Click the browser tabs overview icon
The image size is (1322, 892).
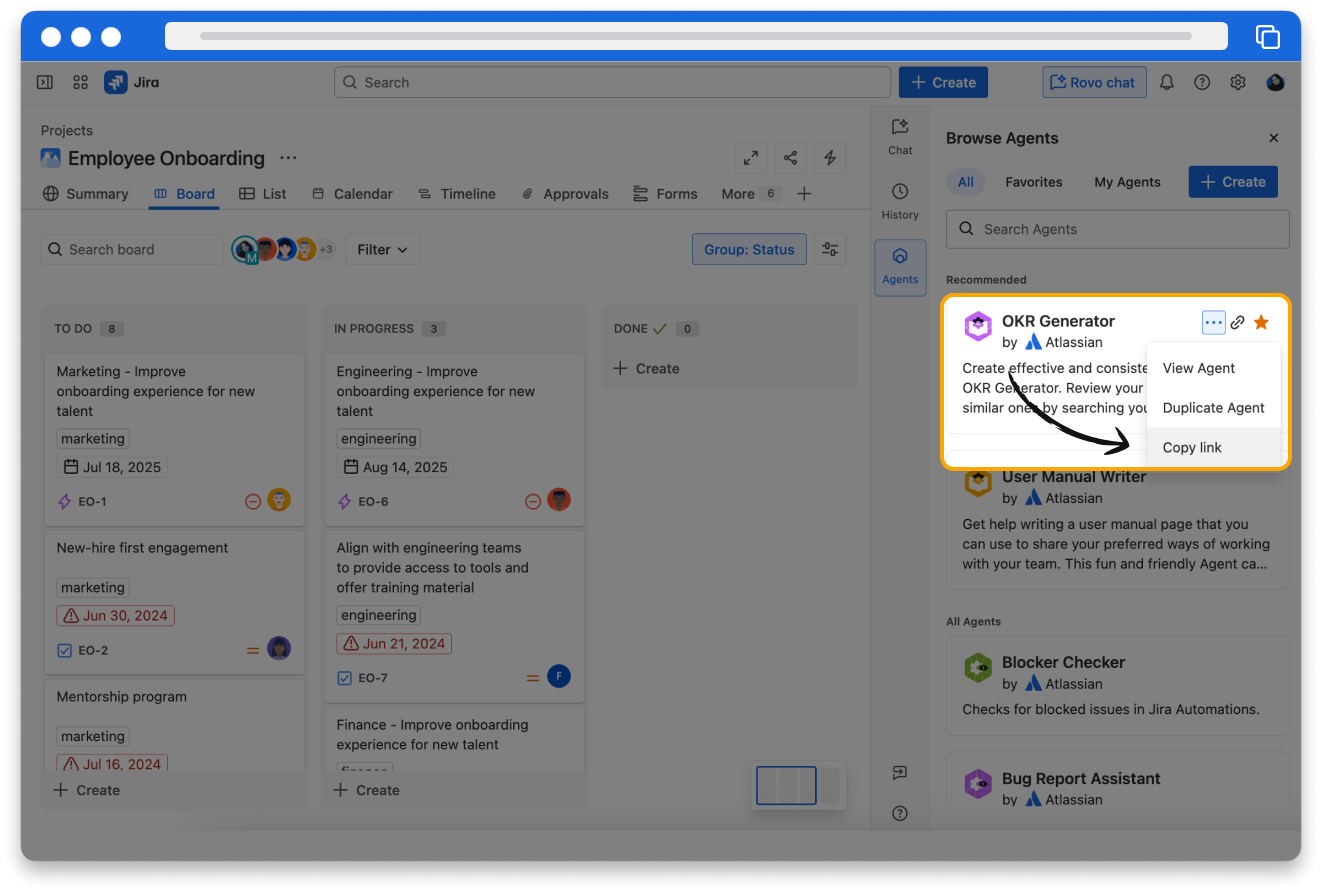(1267, 36)
